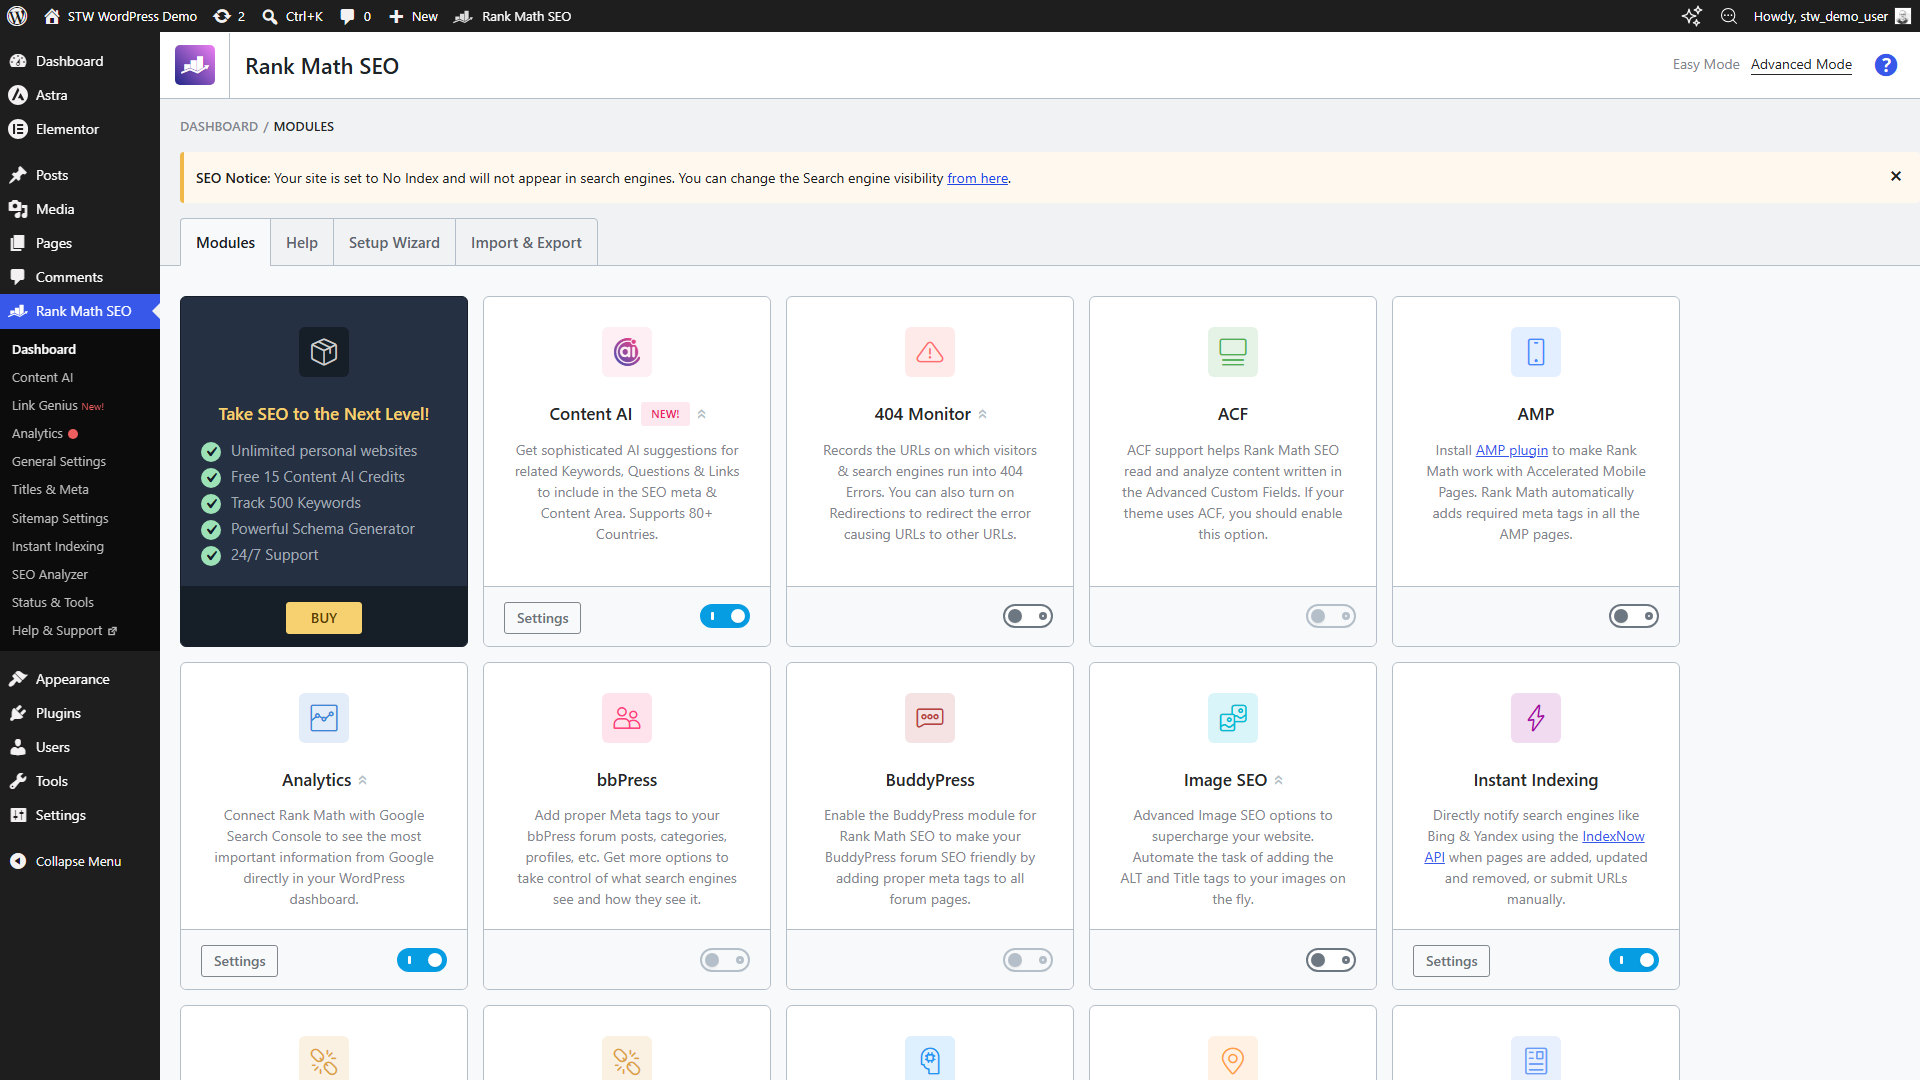Click the Content AI module icon
The image size is (1920, 1080).
point(627,352)
